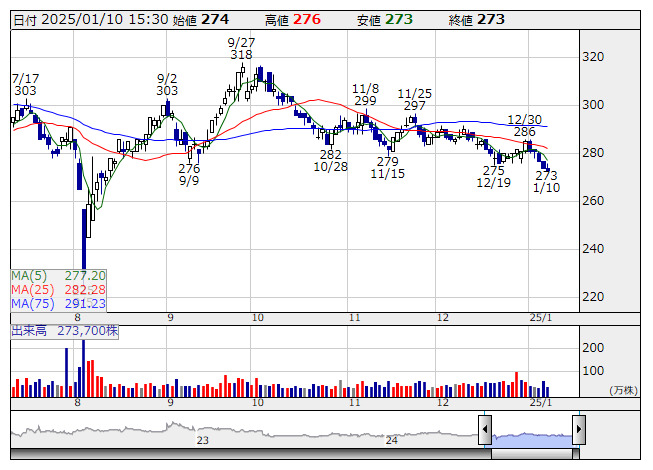Click the (万株) volume unit label
653x470 pixels.
click(x=623, y=390)
